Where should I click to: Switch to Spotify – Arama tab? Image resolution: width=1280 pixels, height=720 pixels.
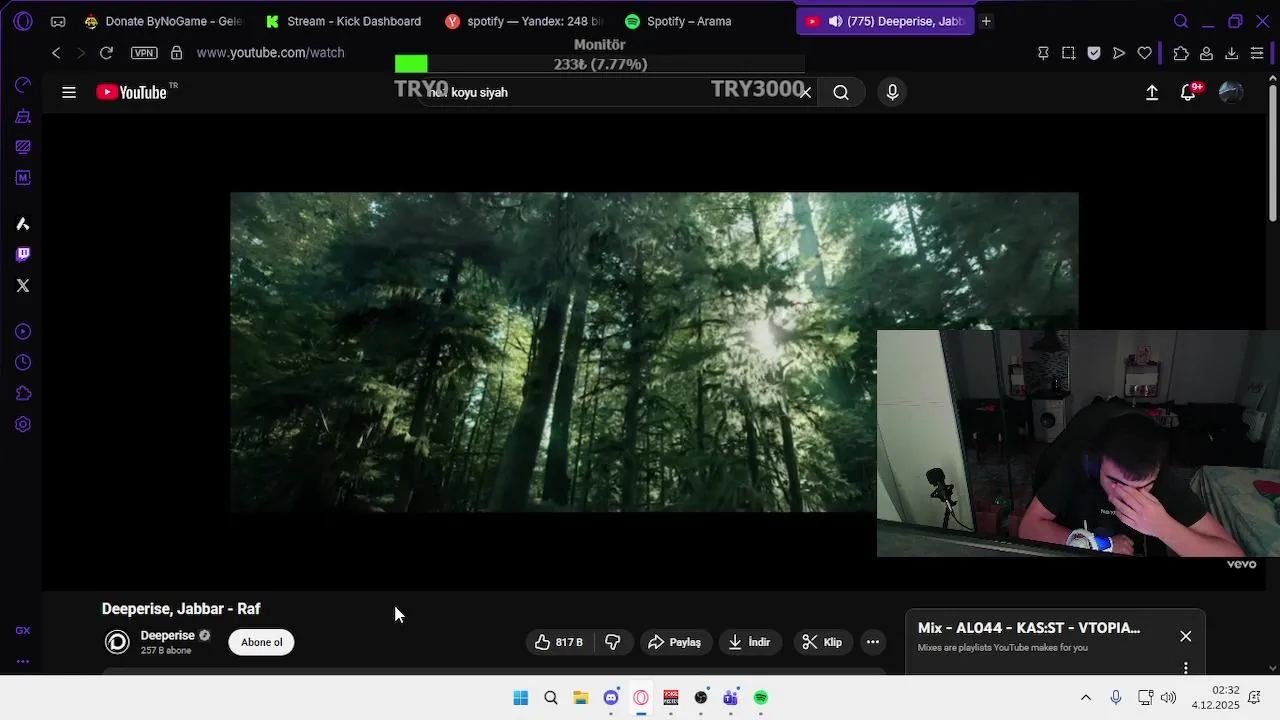click(704, 21)
